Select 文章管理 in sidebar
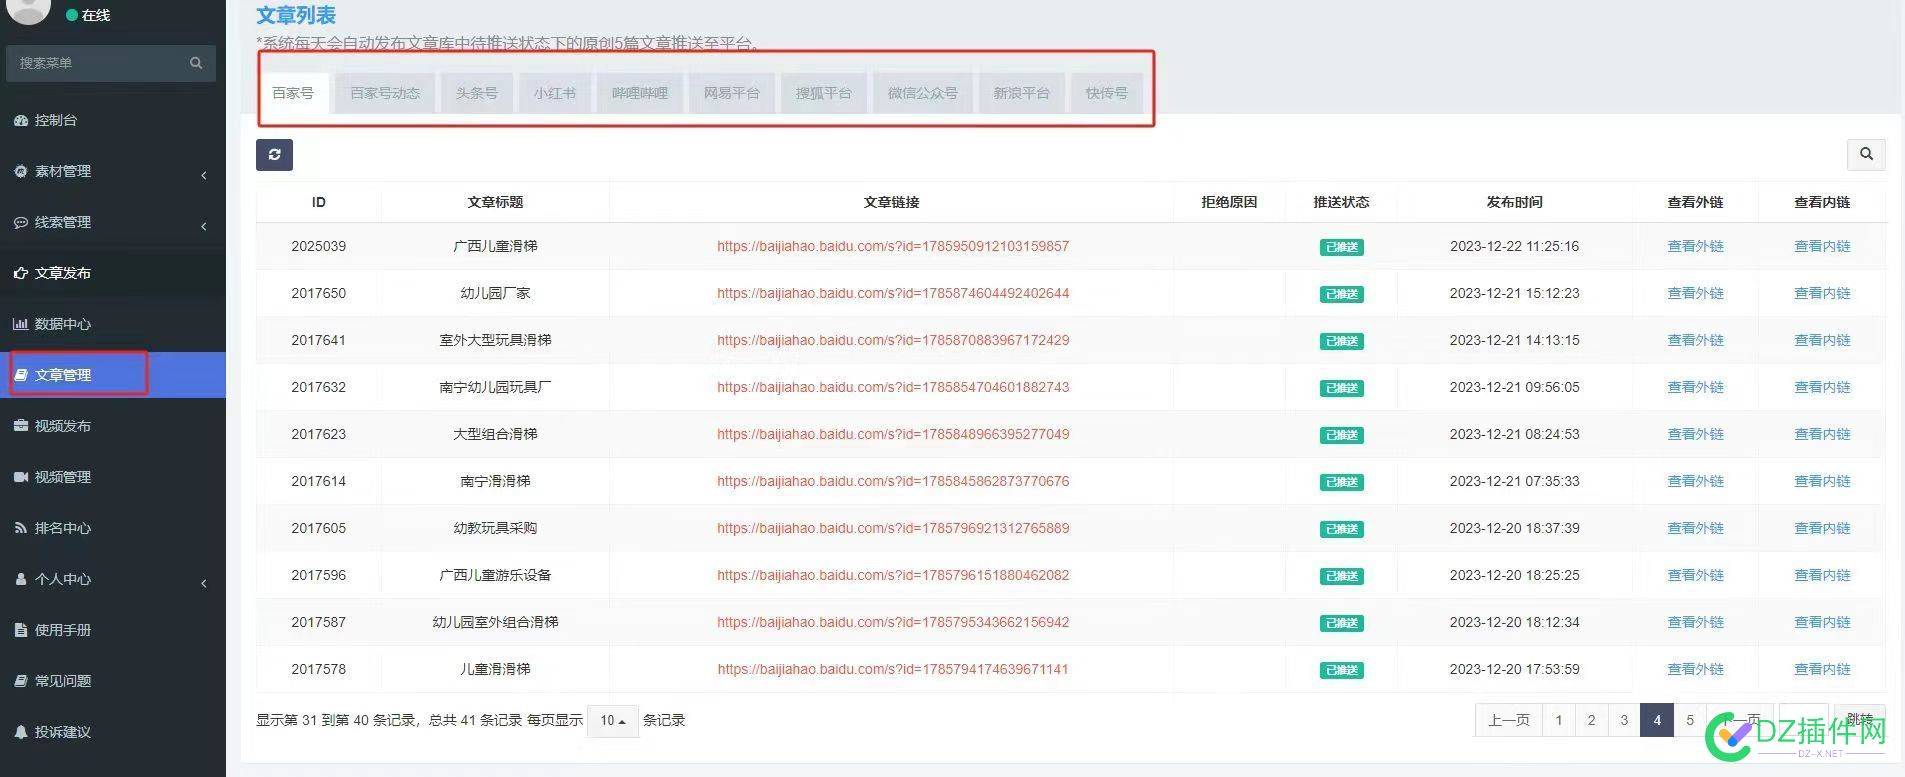The width and height of the screenshot is (1905, 777). pos(113,375)
